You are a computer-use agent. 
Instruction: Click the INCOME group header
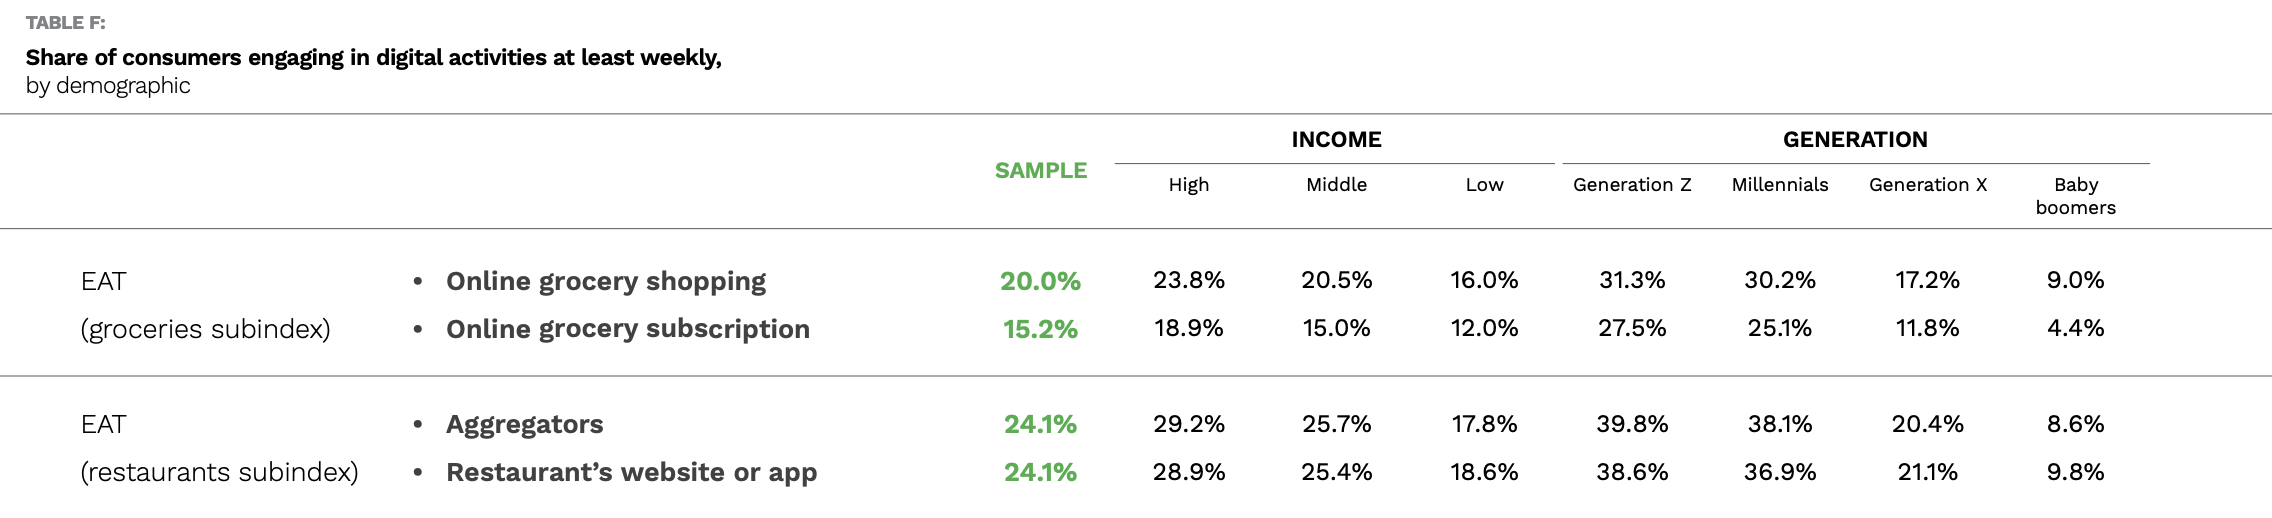(x=1336, y=140)
